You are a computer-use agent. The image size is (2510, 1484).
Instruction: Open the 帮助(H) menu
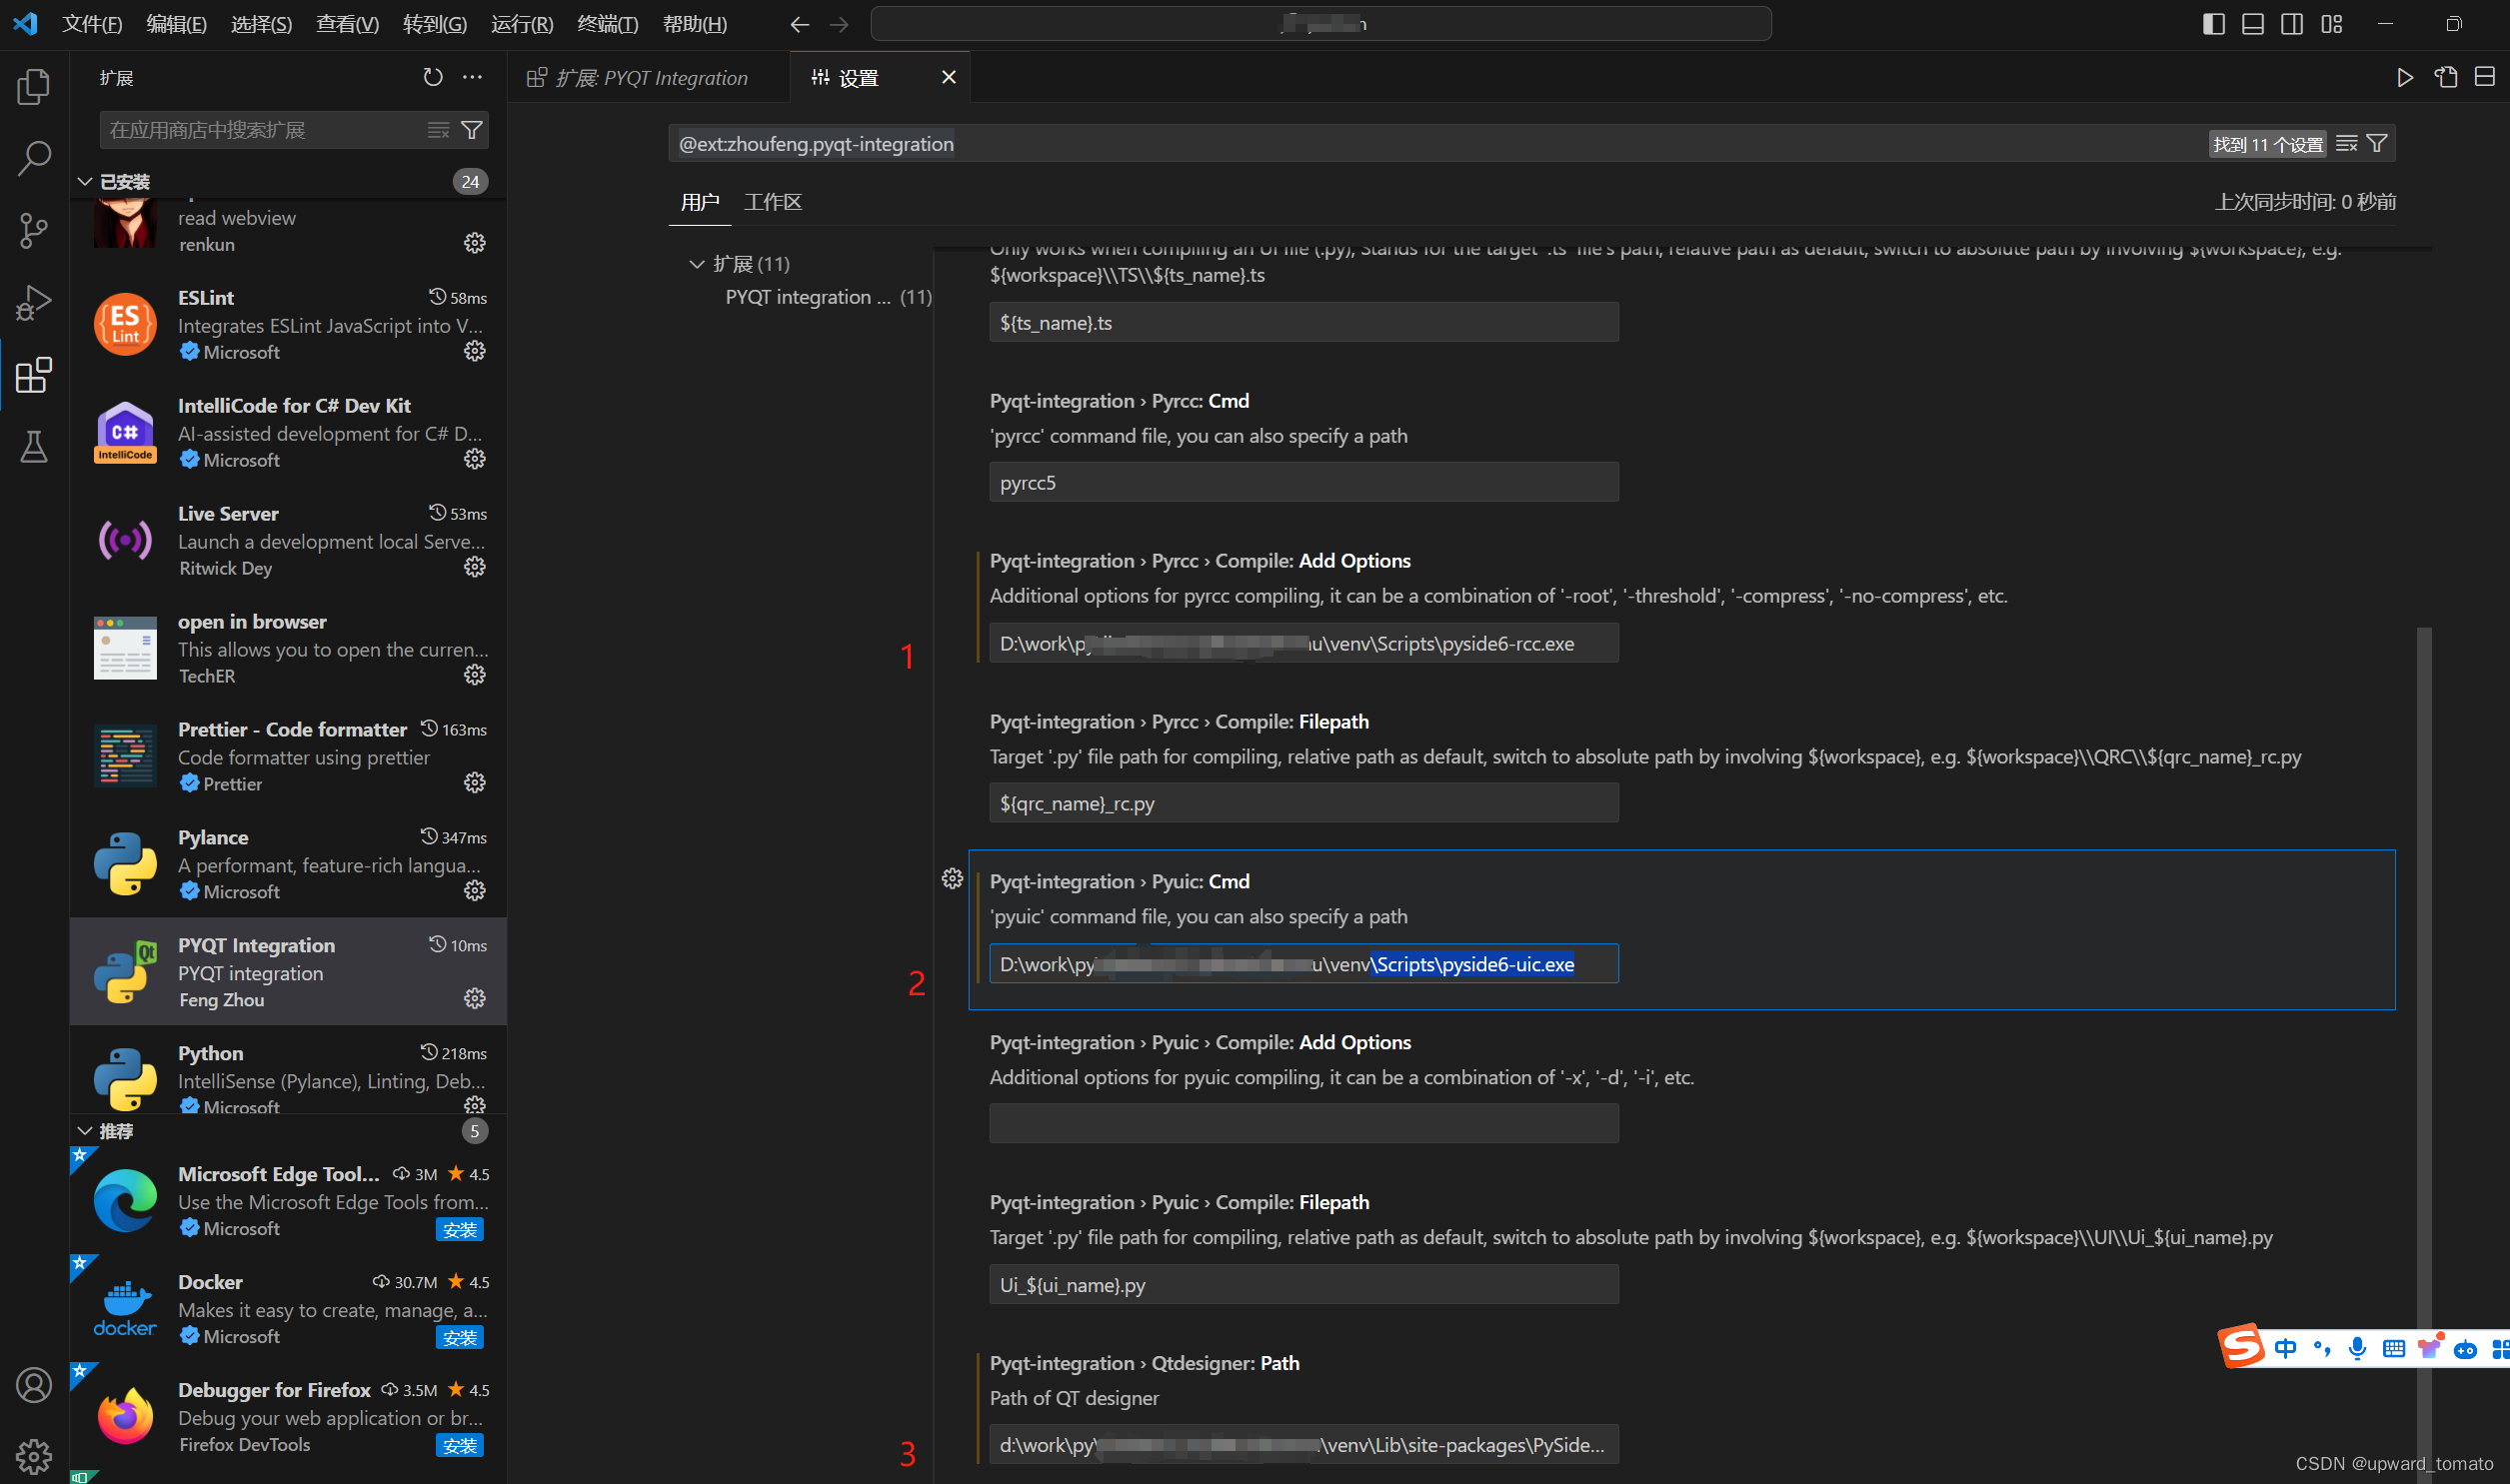pos(695,24)
